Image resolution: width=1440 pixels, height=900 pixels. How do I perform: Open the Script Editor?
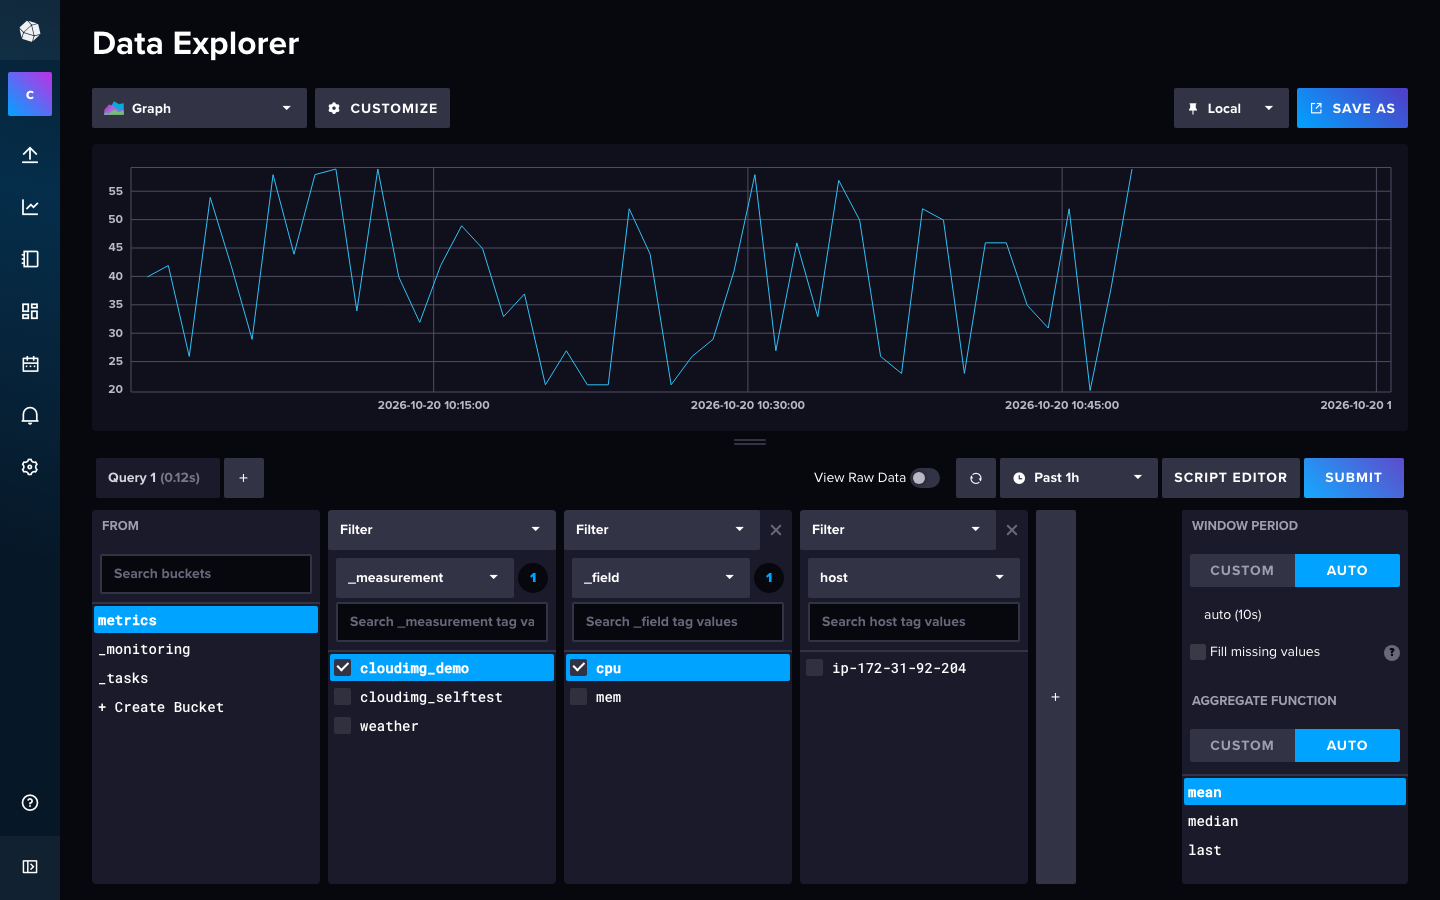point(1231,478)
